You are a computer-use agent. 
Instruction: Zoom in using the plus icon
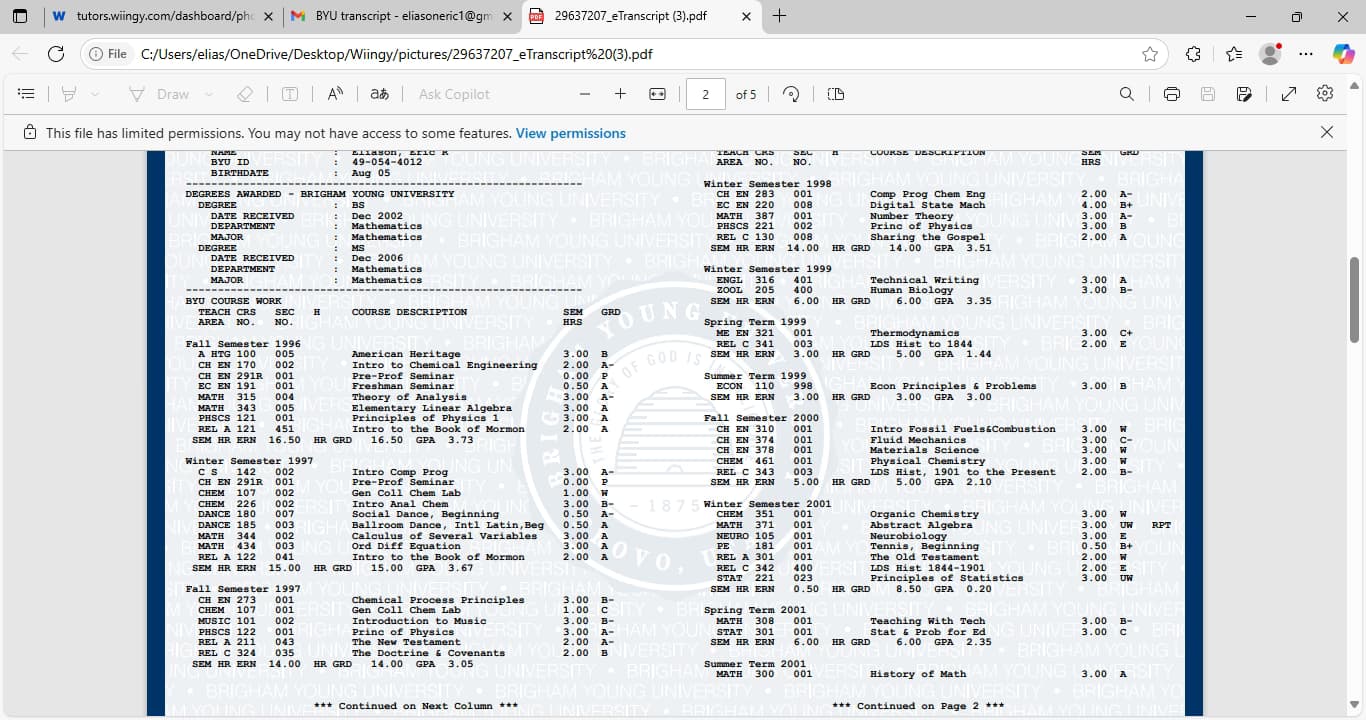620,94
